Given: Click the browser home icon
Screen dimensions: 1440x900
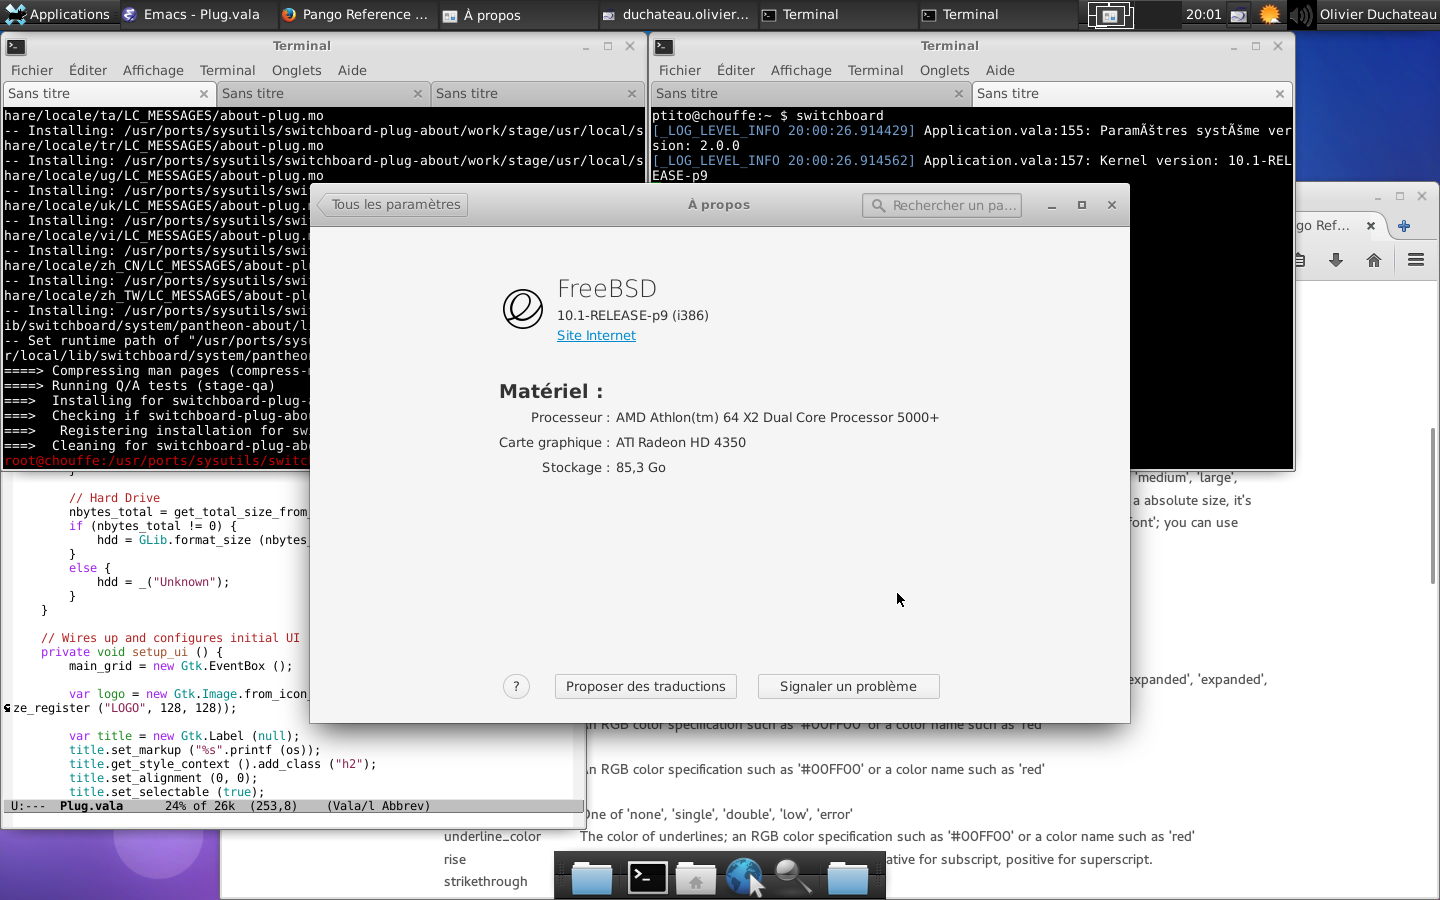Looking at the screenshot, I should pos(1374,261).
